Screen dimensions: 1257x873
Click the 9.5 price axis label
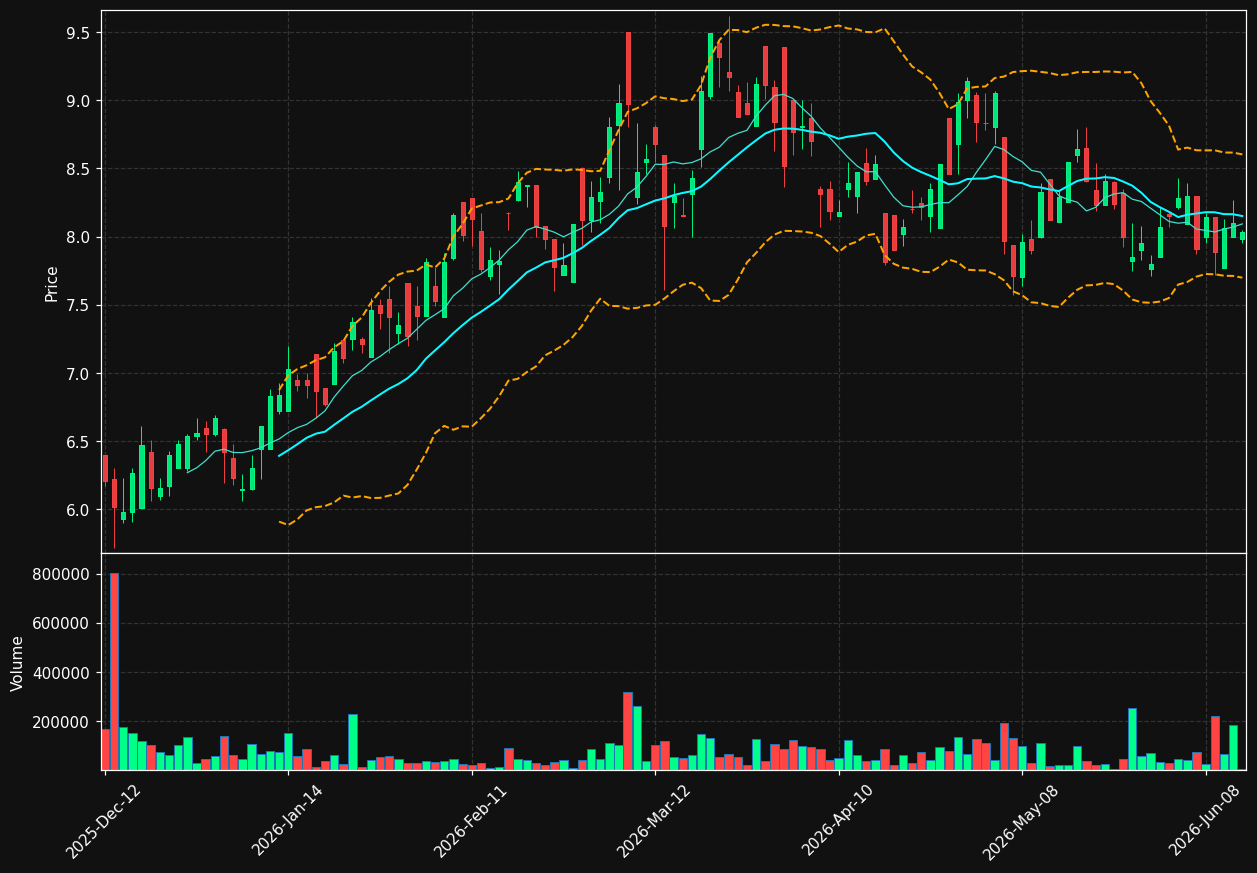point(79,33)
